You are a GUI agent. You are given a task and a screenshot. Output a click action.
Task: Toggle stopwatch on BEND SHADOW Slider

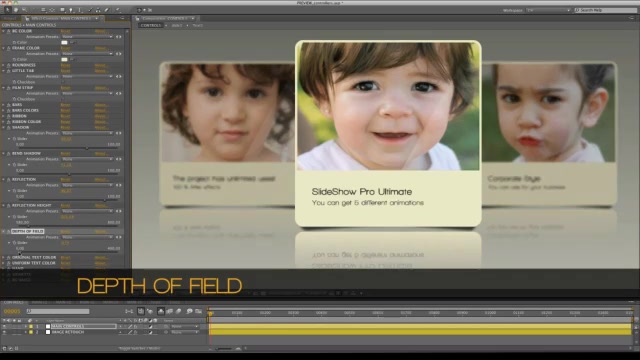click(14, 164)
